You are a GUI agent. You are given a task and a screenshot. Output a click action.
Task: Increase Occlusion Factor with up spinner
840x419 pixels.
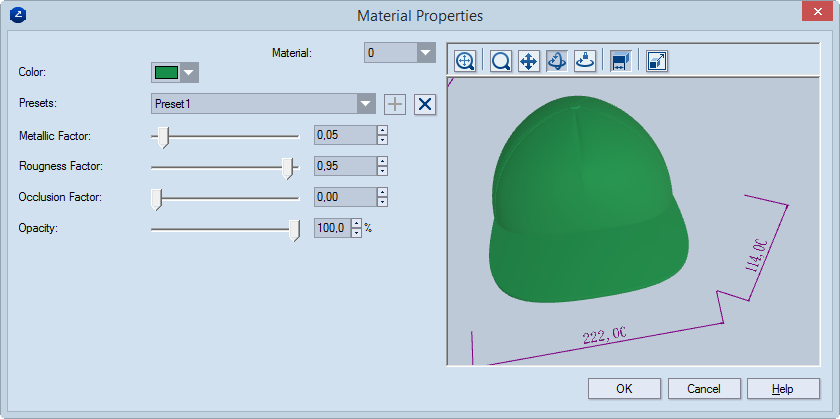tap(382, 192)
